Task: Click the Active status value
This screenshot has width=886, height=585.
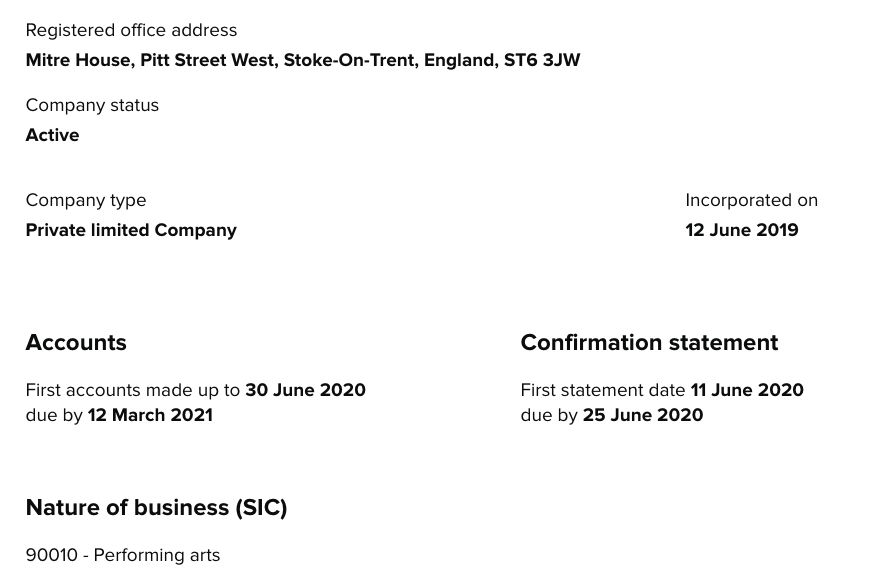Action: 53,135
